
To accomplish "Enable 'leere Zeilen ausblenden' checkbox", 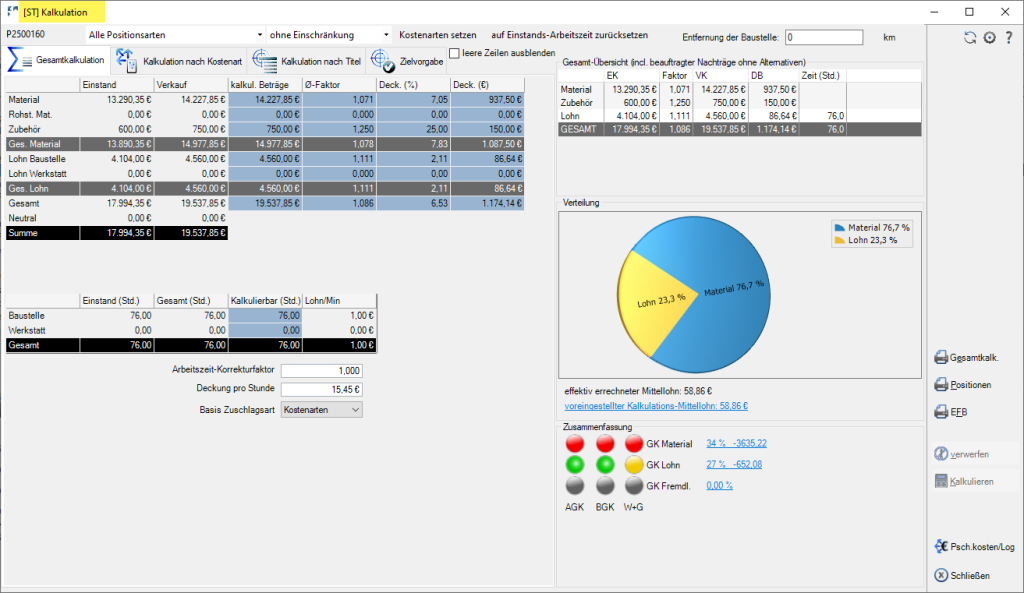I will [455, 54].
